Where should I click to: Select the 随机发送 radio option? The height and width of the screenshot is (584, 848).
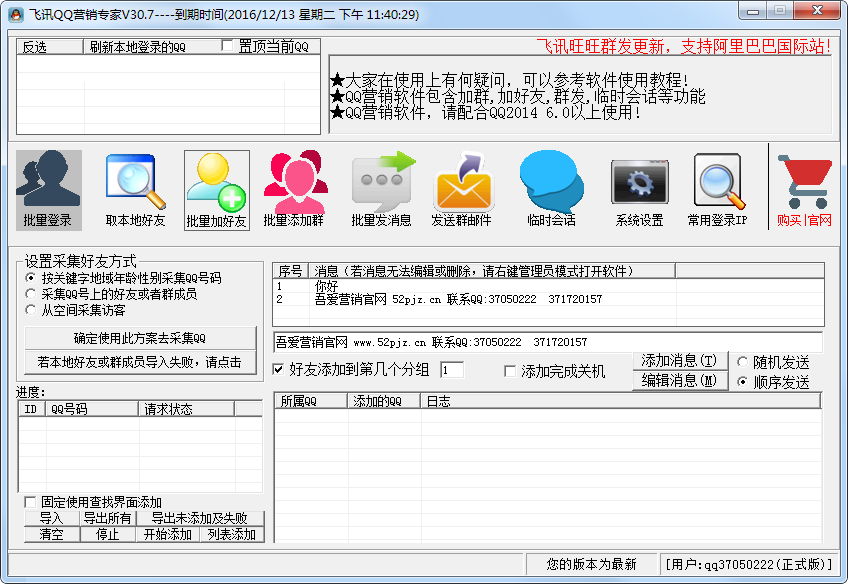pos(742,362)
